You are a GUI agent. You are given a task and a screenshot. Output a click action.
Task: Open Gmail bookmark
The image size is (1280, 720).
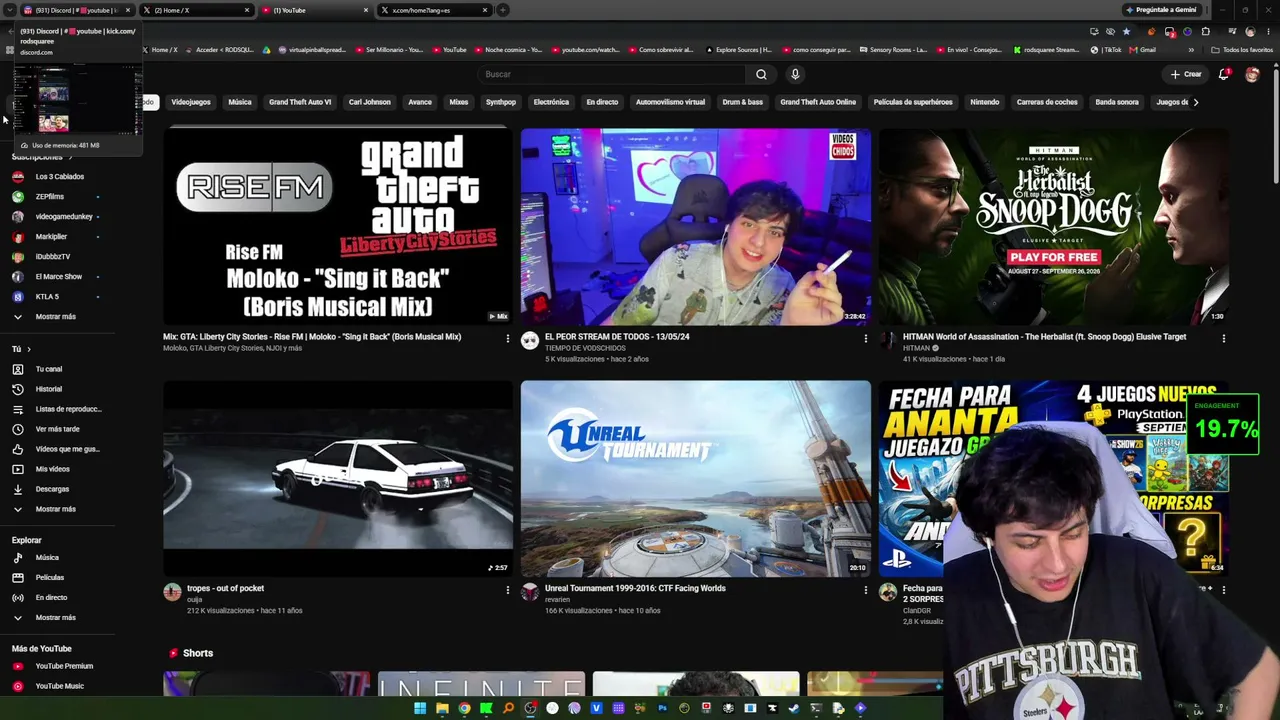(1143, 50)
